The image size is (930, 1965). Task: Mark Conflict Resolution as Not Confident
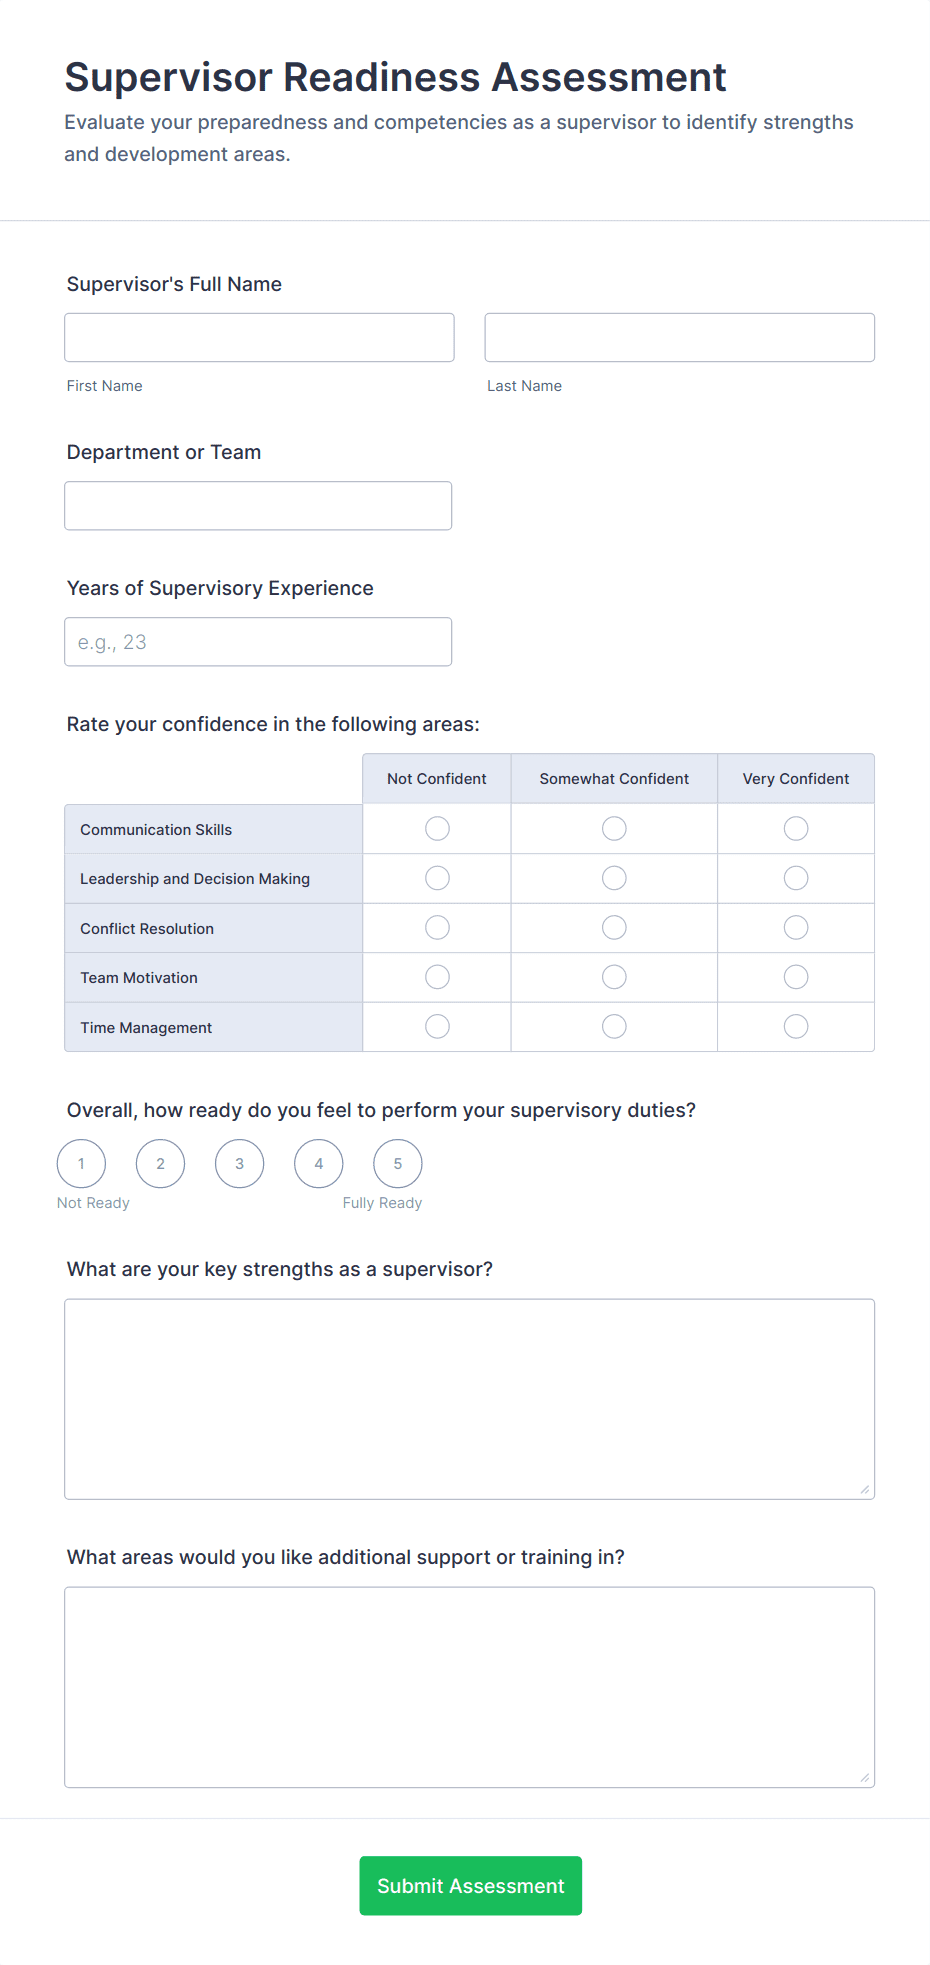click(437, 928)
